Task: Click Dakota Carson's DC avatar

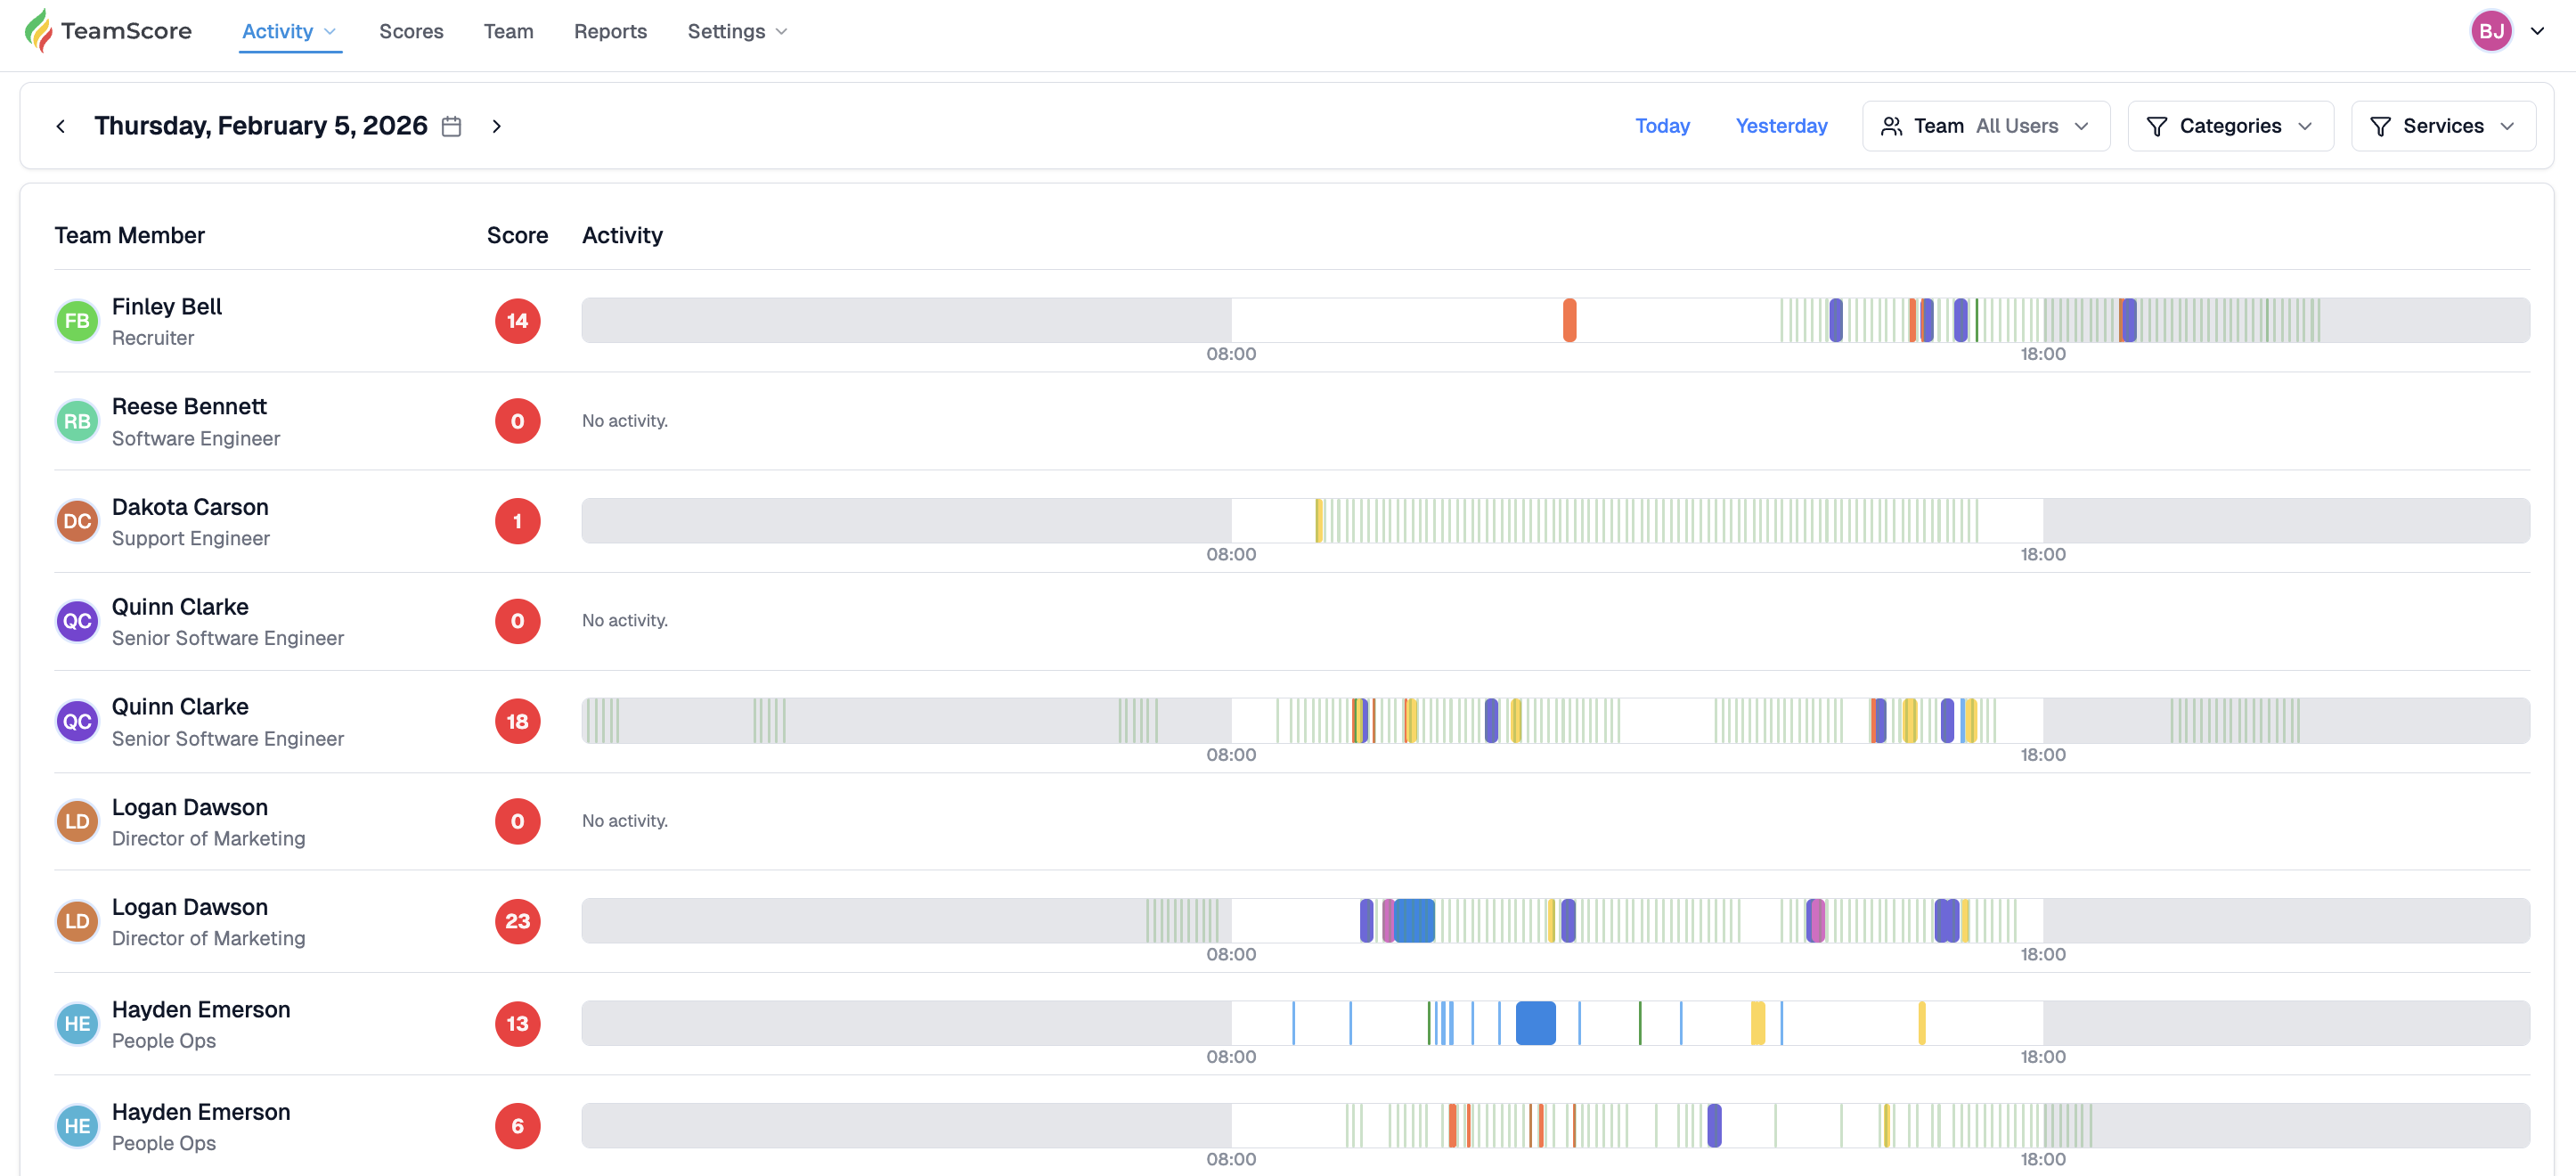Action: tap(77, 521)
